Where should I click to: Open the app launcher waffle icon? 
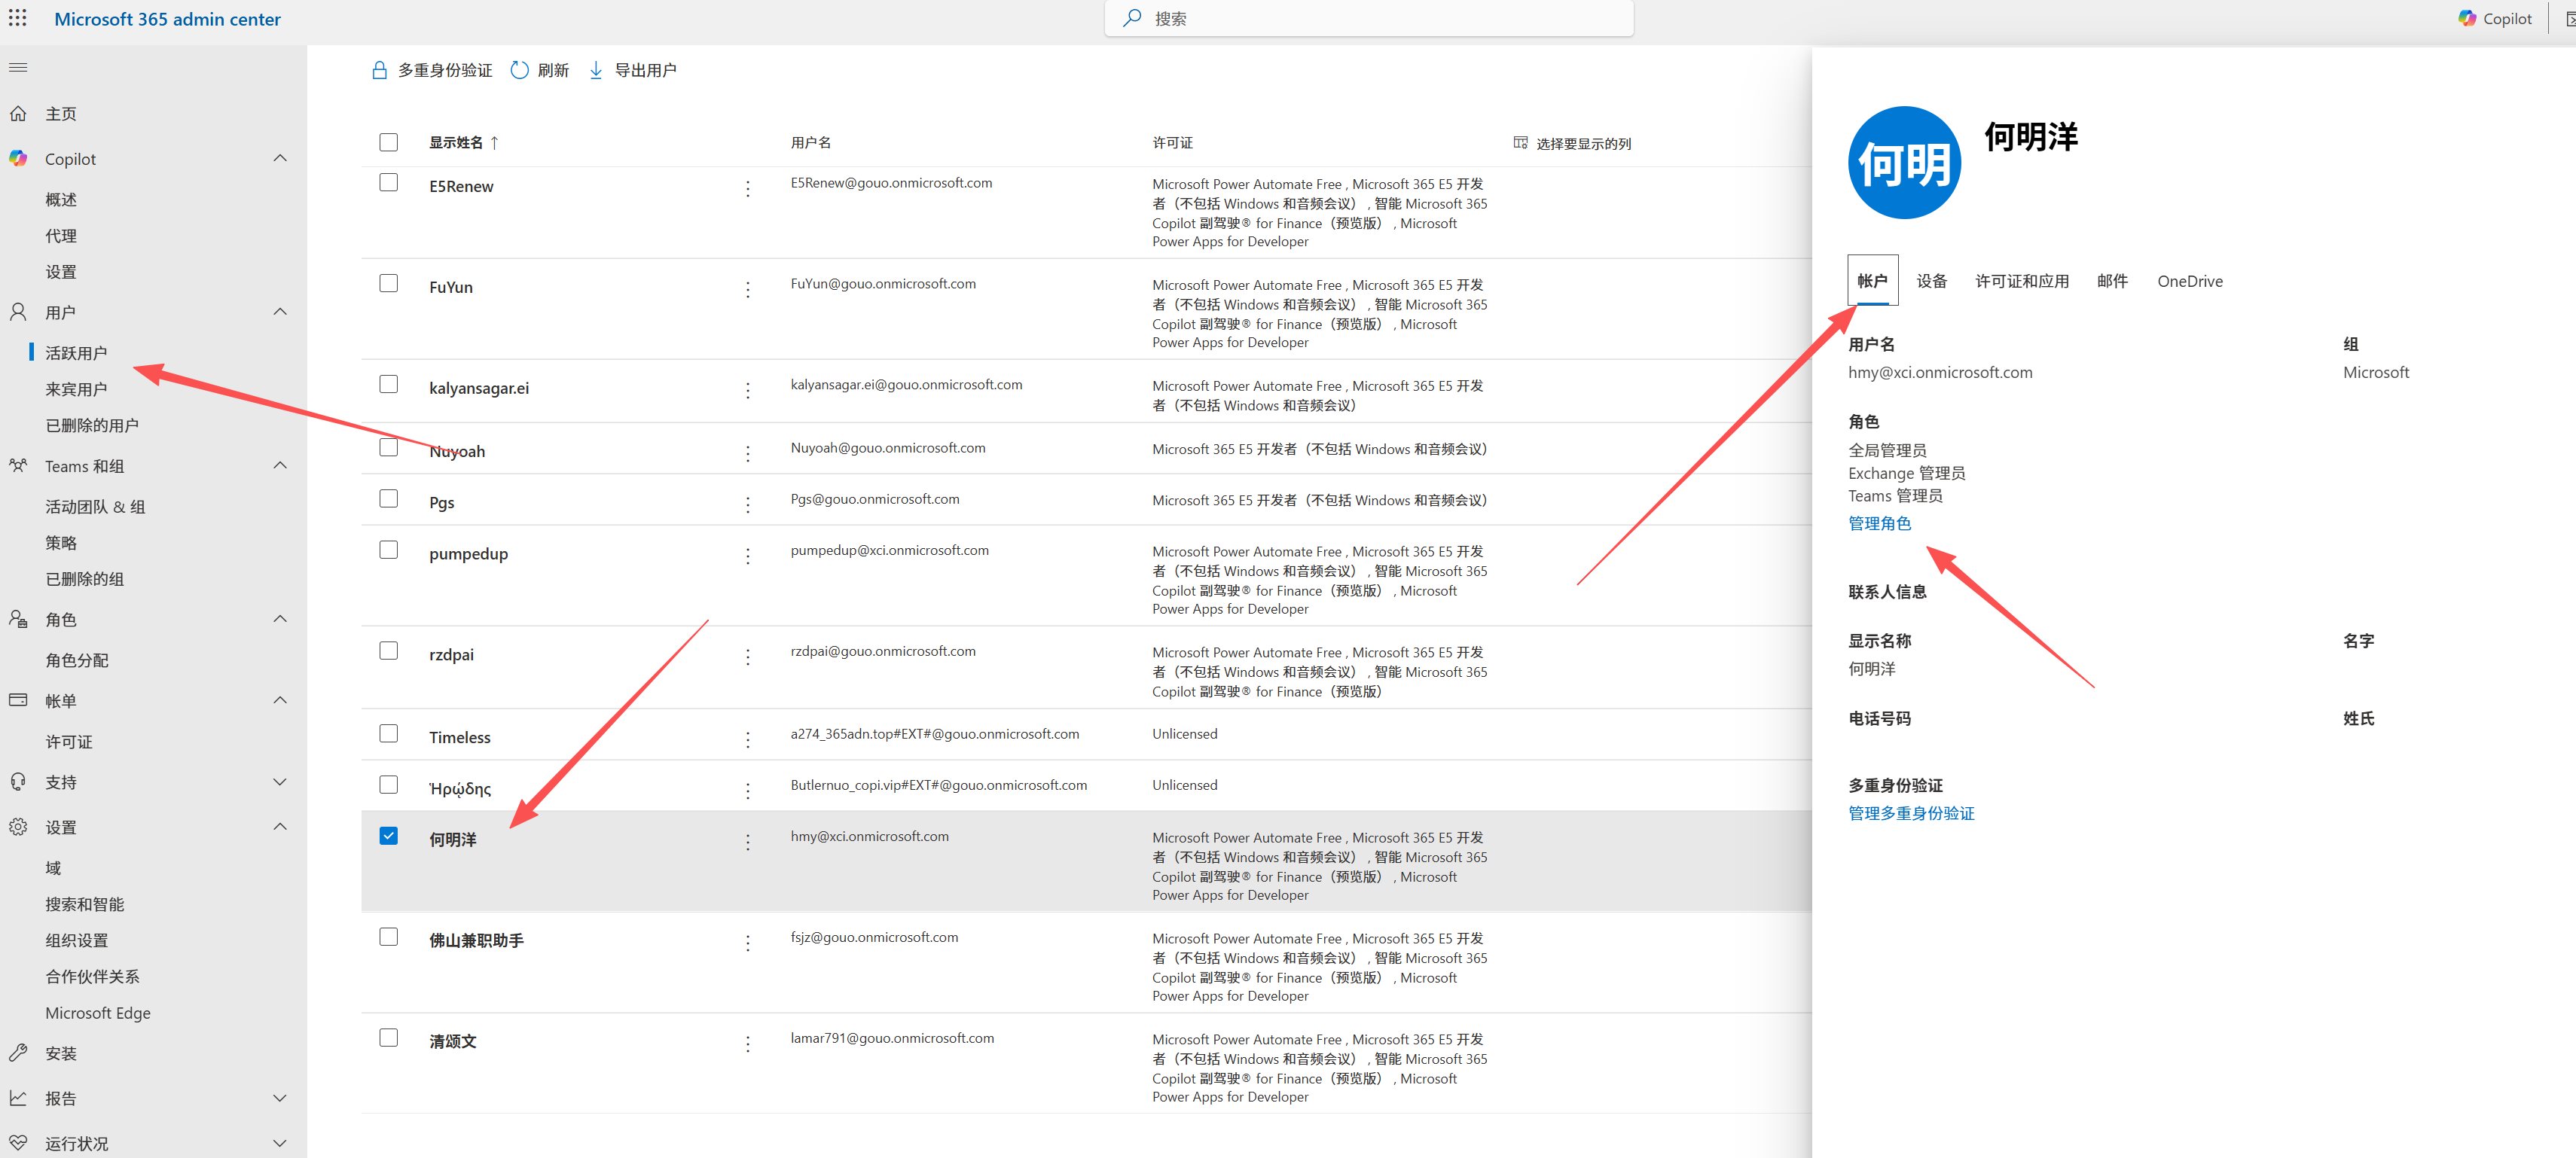[18, 18]
